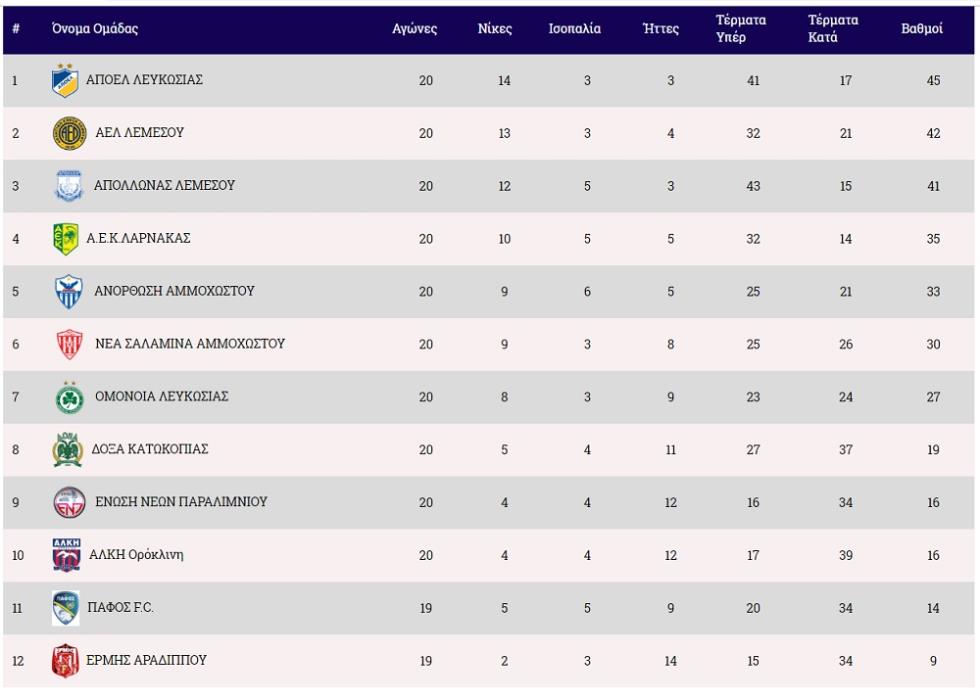Open the ΑΠΟΕΛ ΛΕΥΚΩΣΙΑΣ team name link
The image size is (980, 700).
[144, 80]
